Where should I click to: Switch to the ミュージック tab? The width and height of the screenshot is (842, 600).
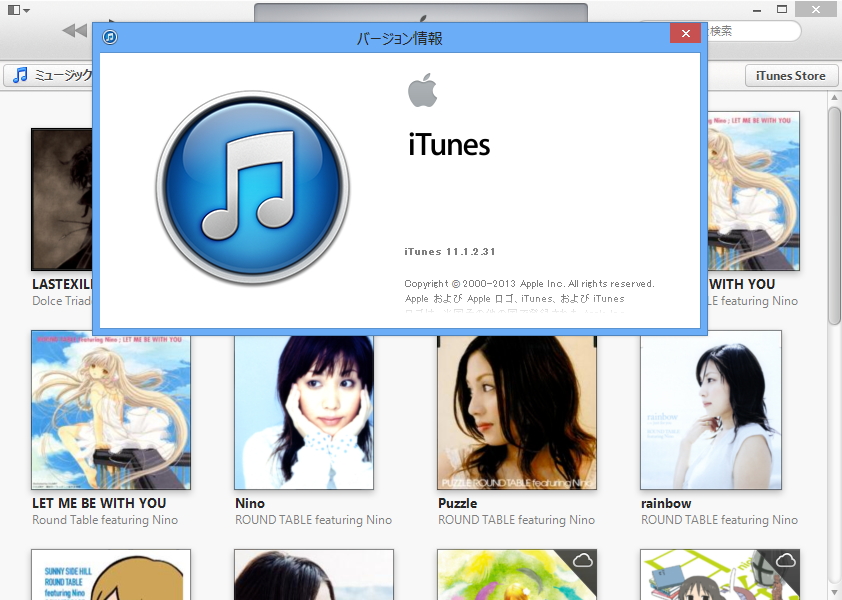(62, 75)
